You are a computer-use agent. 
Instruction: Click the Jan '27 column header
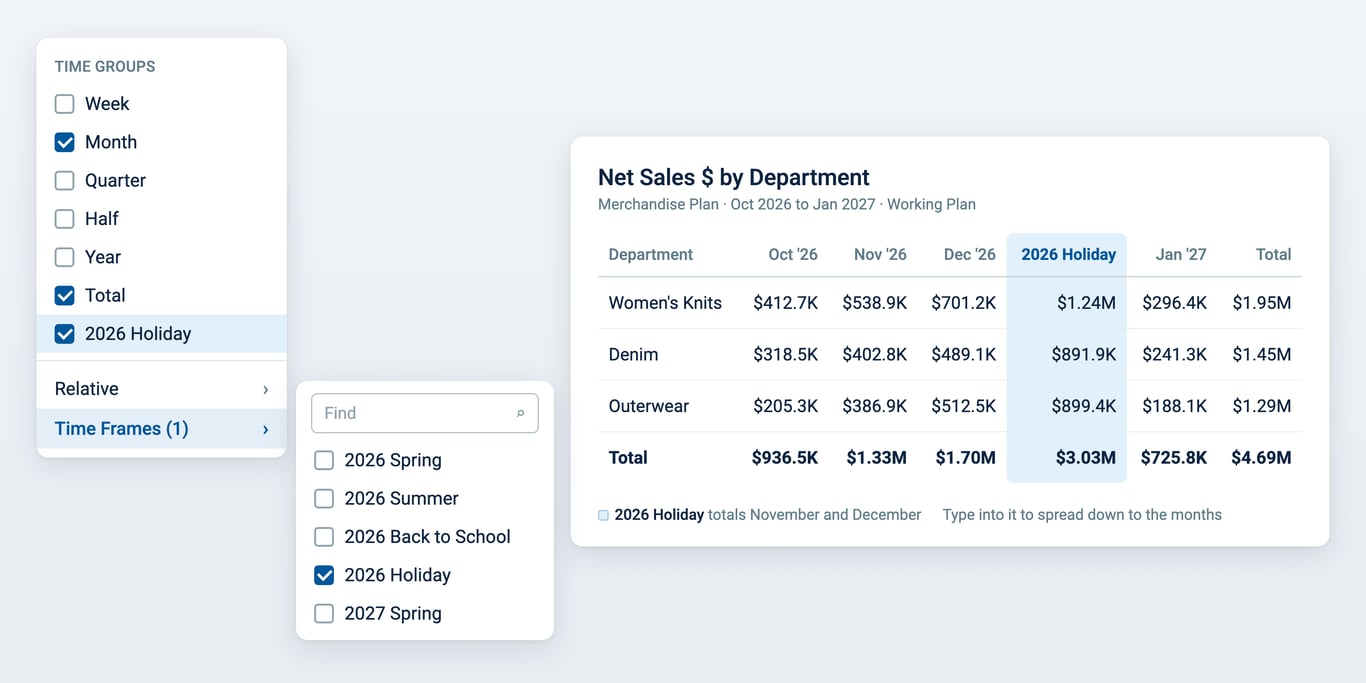1181,254
